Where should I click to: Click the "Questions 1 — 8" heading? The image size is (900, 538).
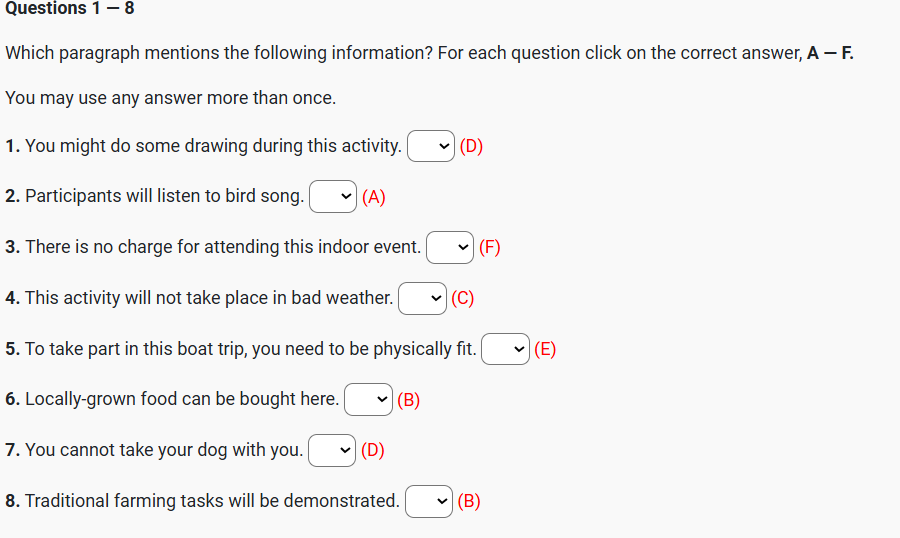(67, 9)
